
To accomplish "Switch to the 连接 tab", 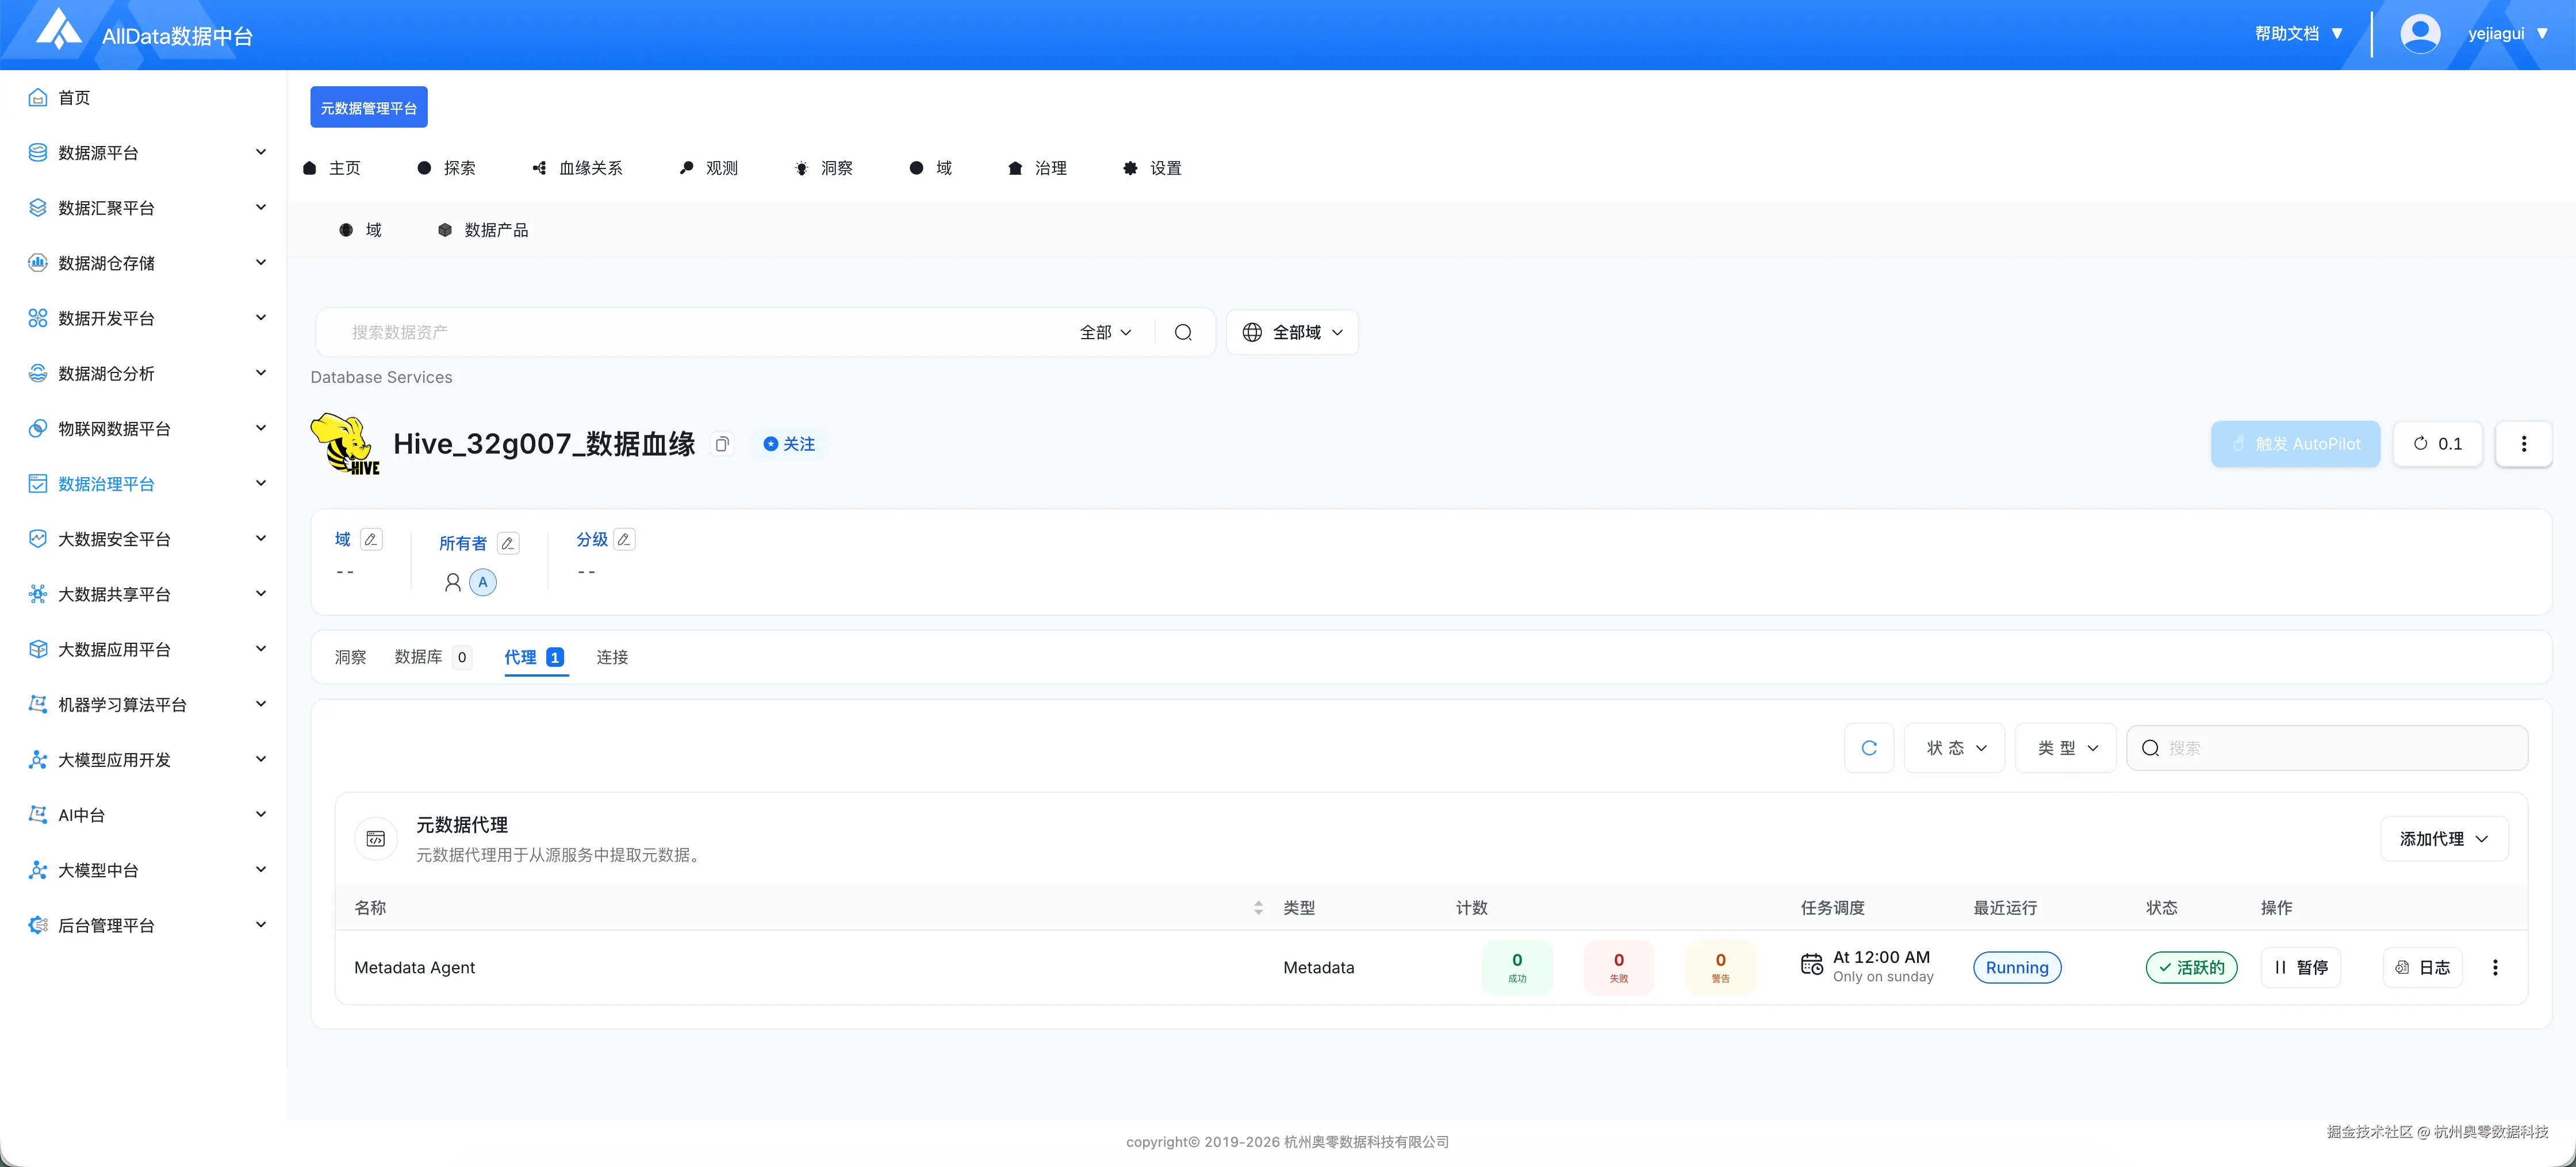I will pyautogui.click(x=612, y=657).
